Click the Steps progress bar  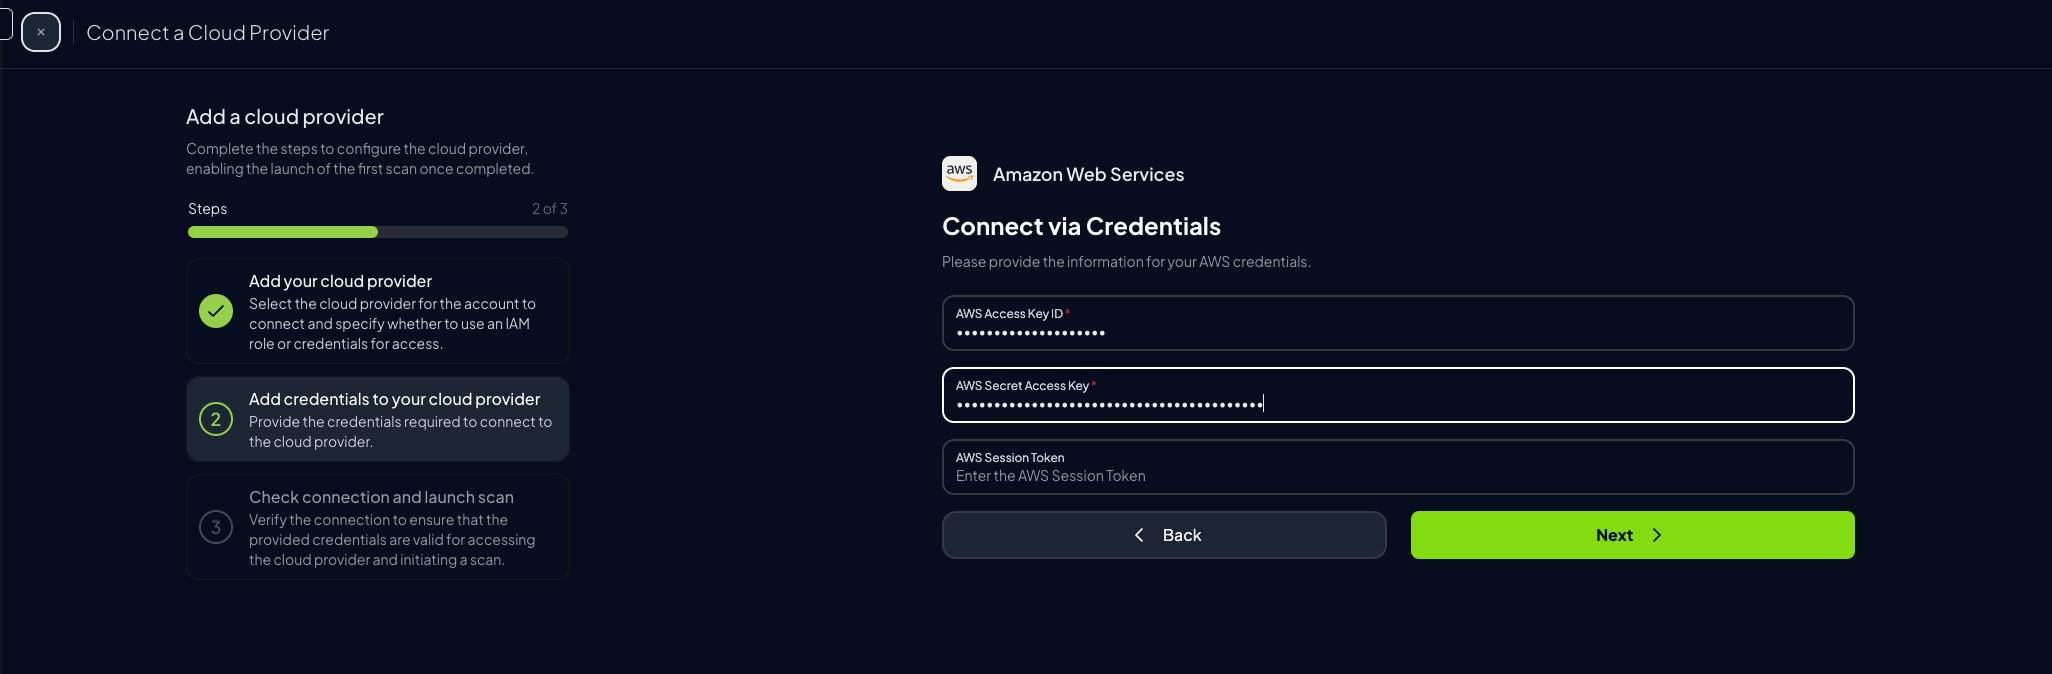click(x=377, y=231)
